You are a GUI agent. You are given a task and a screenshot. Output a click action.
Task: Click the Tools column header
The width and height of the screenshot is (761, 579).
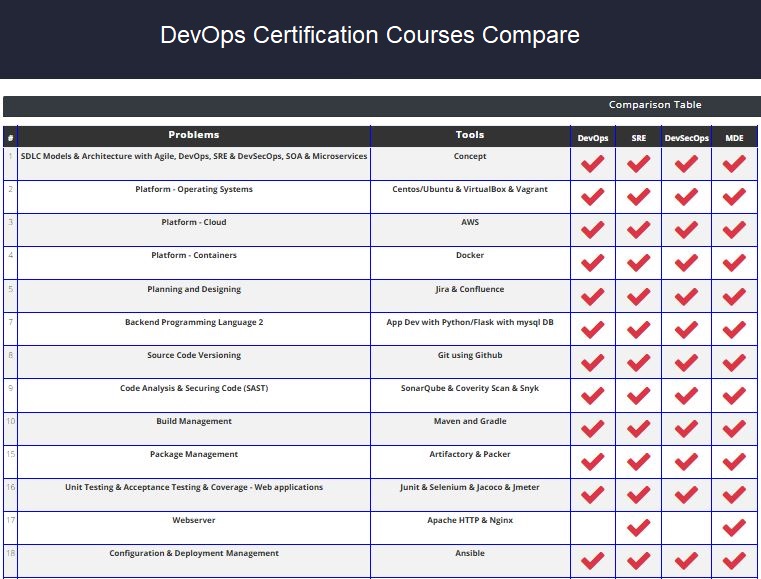coord(470,135)
